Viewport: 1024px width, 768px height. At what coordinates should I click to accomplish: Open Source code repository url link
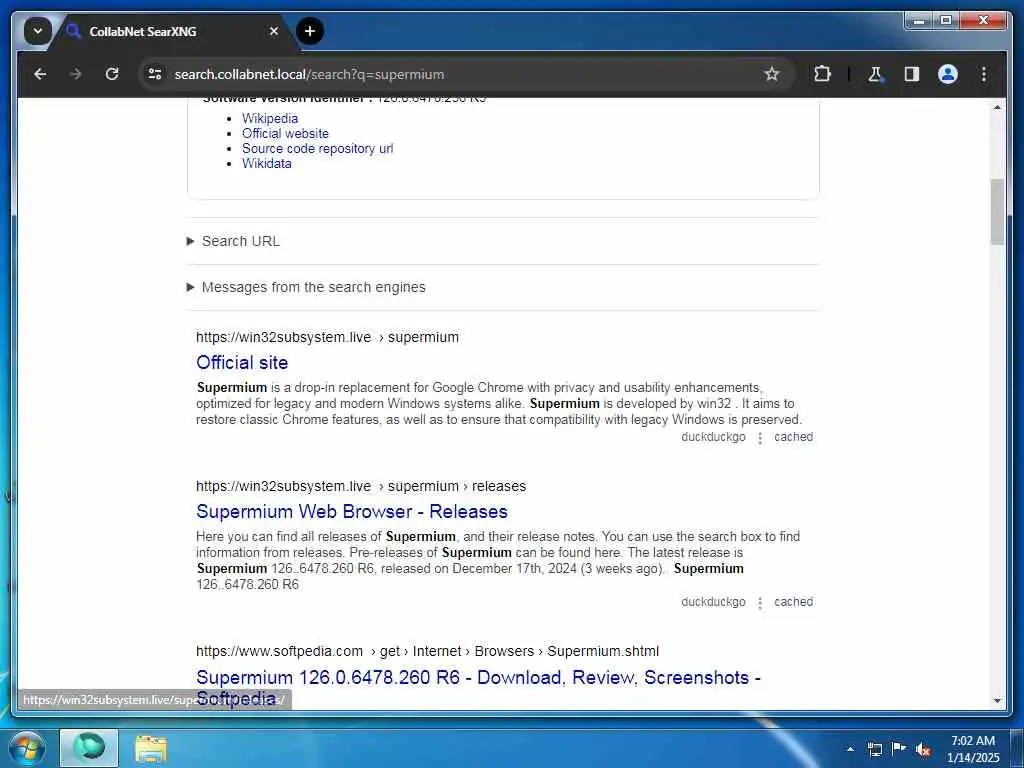317,148
